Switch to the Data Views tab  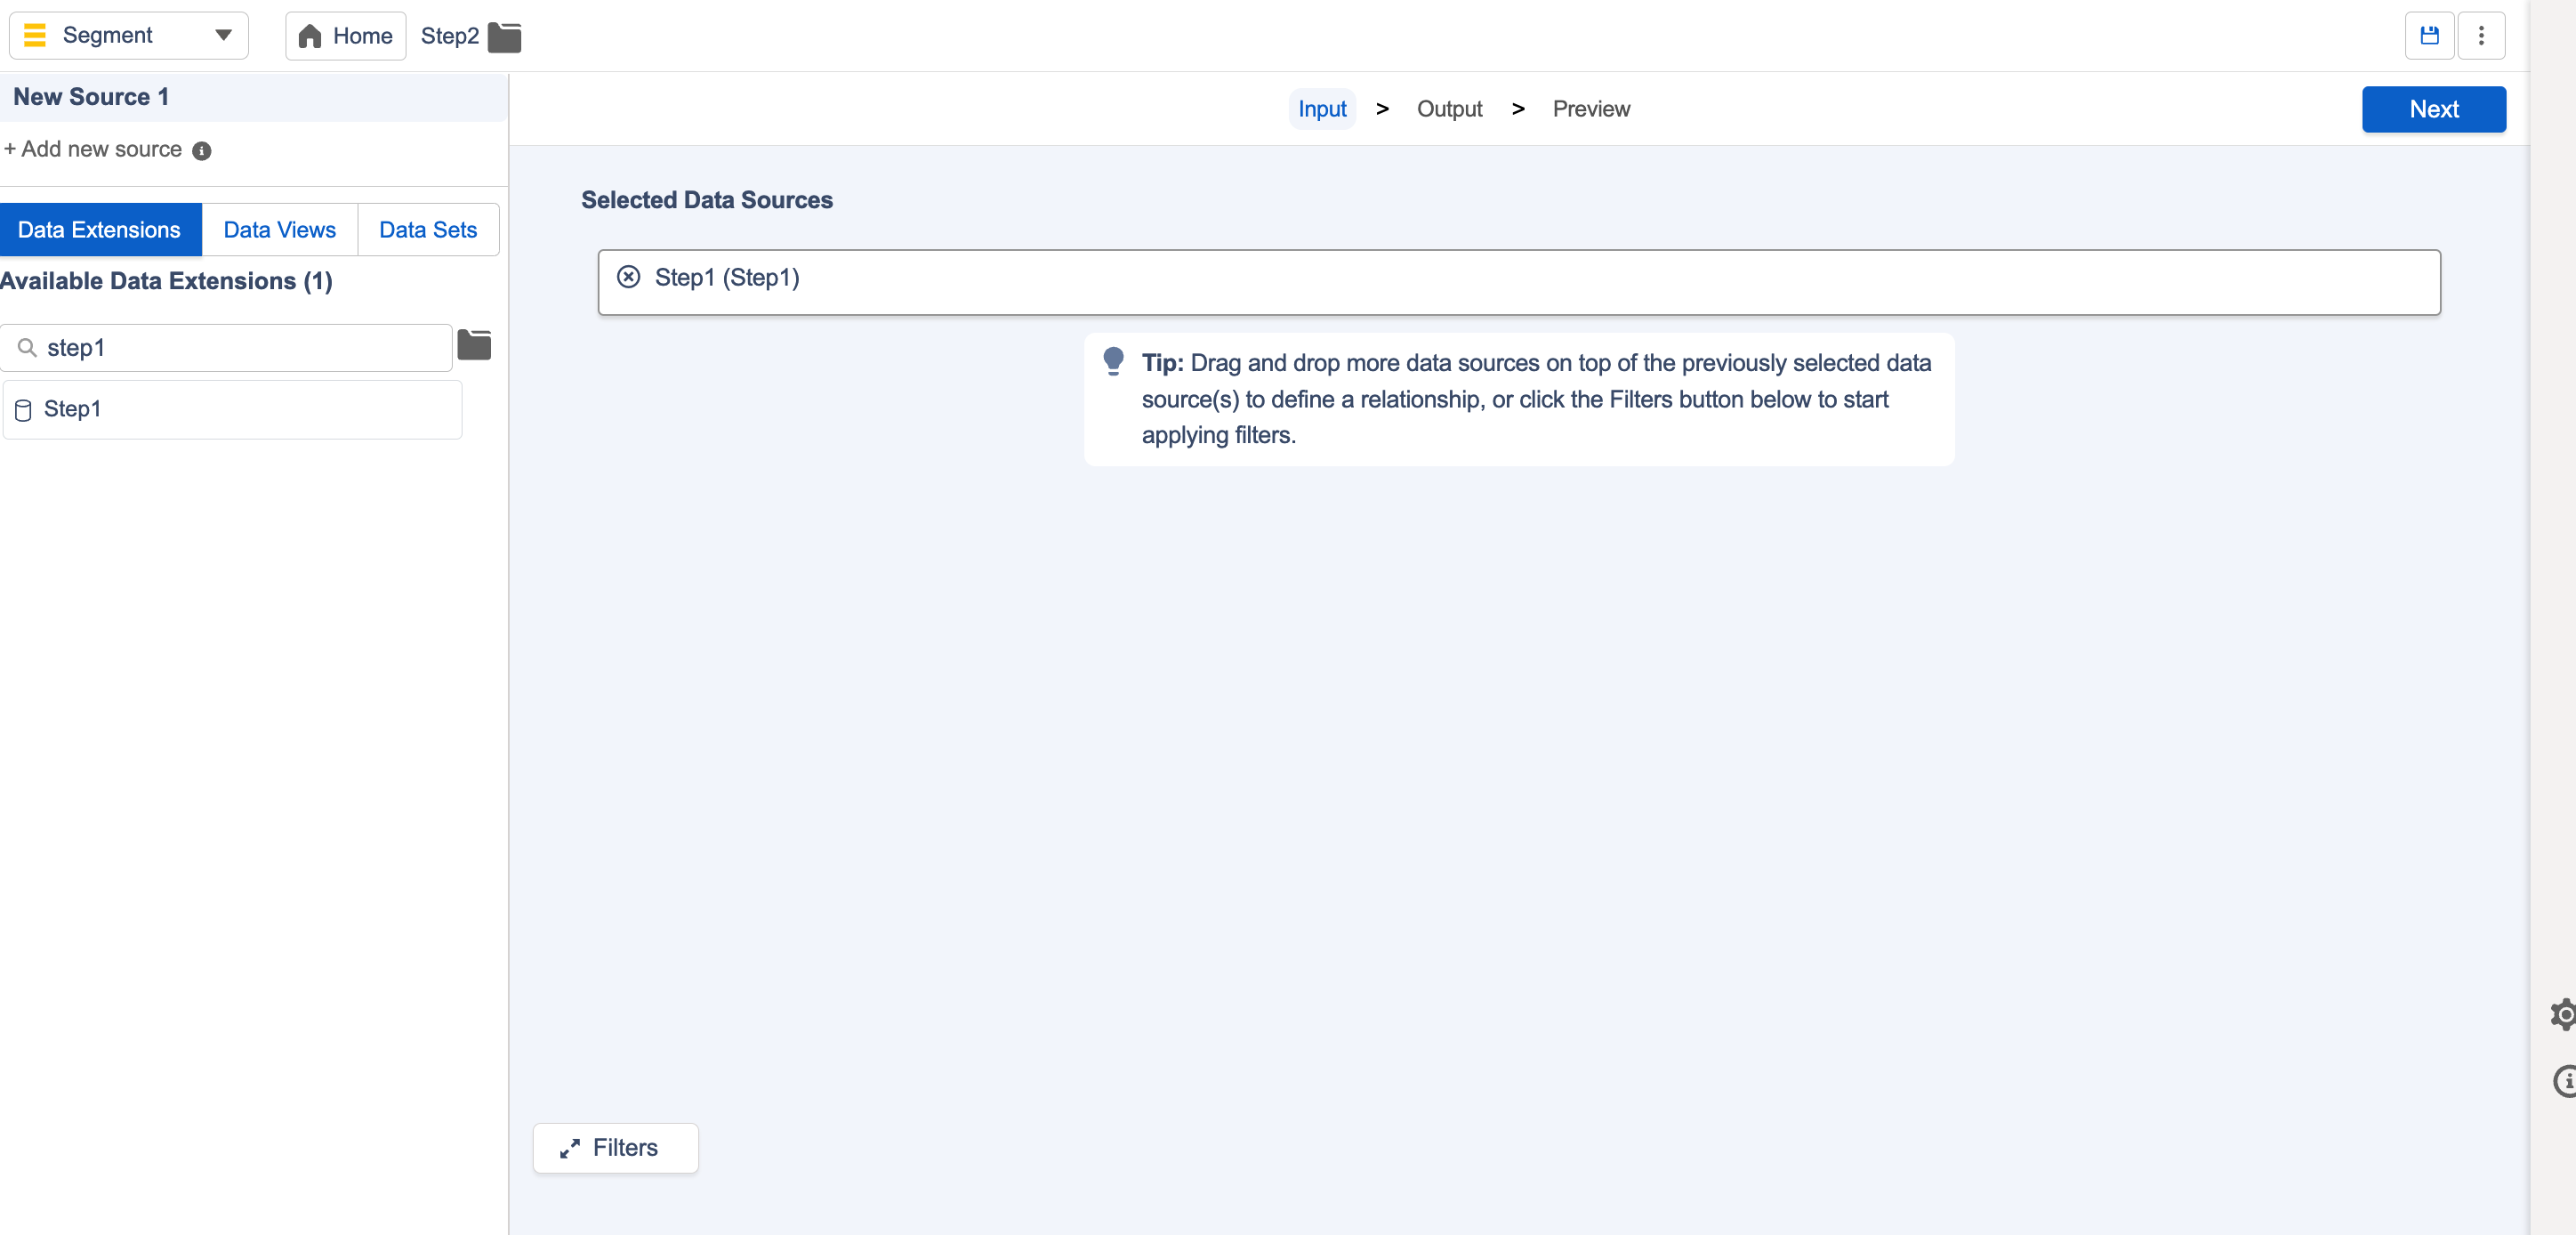[279, 230]
